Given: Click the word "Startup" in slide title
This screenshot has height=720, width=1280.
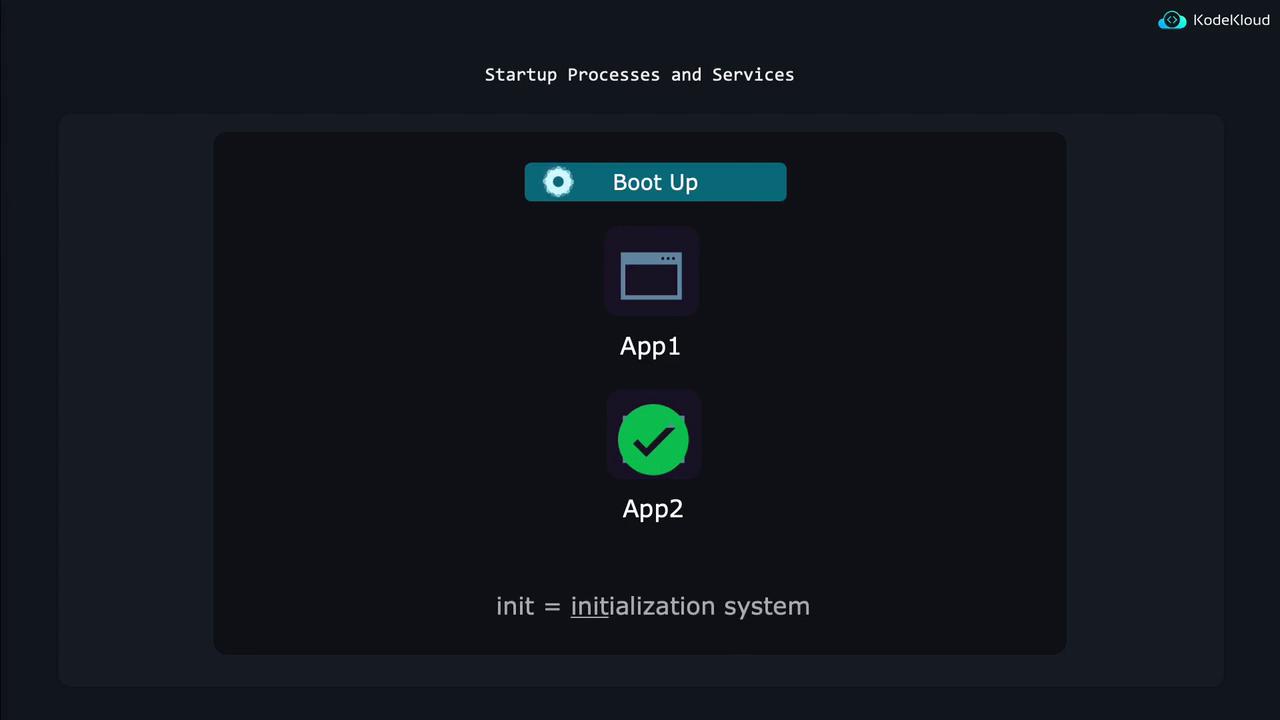Looking at the screenshot, I should [521, 75].
